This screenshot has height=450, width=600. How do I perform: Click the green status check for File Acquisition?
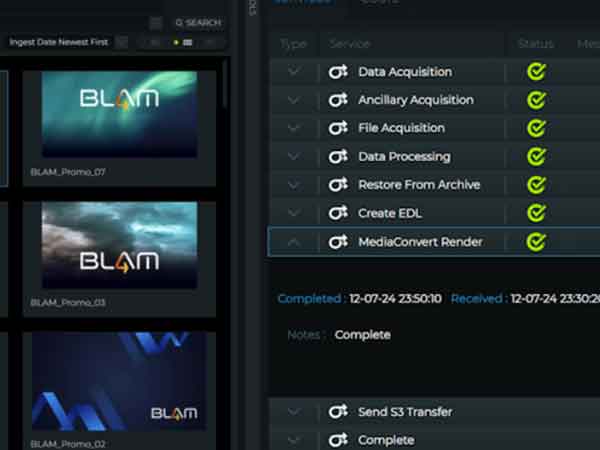[x=536, y=128]
